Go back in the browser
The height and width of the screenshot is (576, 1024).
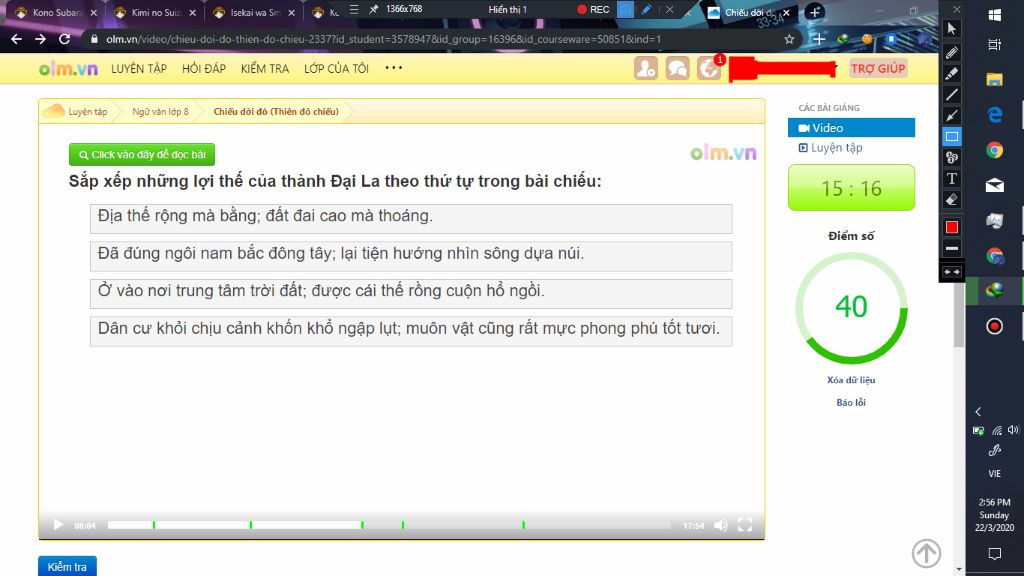(x=16, y=39)
